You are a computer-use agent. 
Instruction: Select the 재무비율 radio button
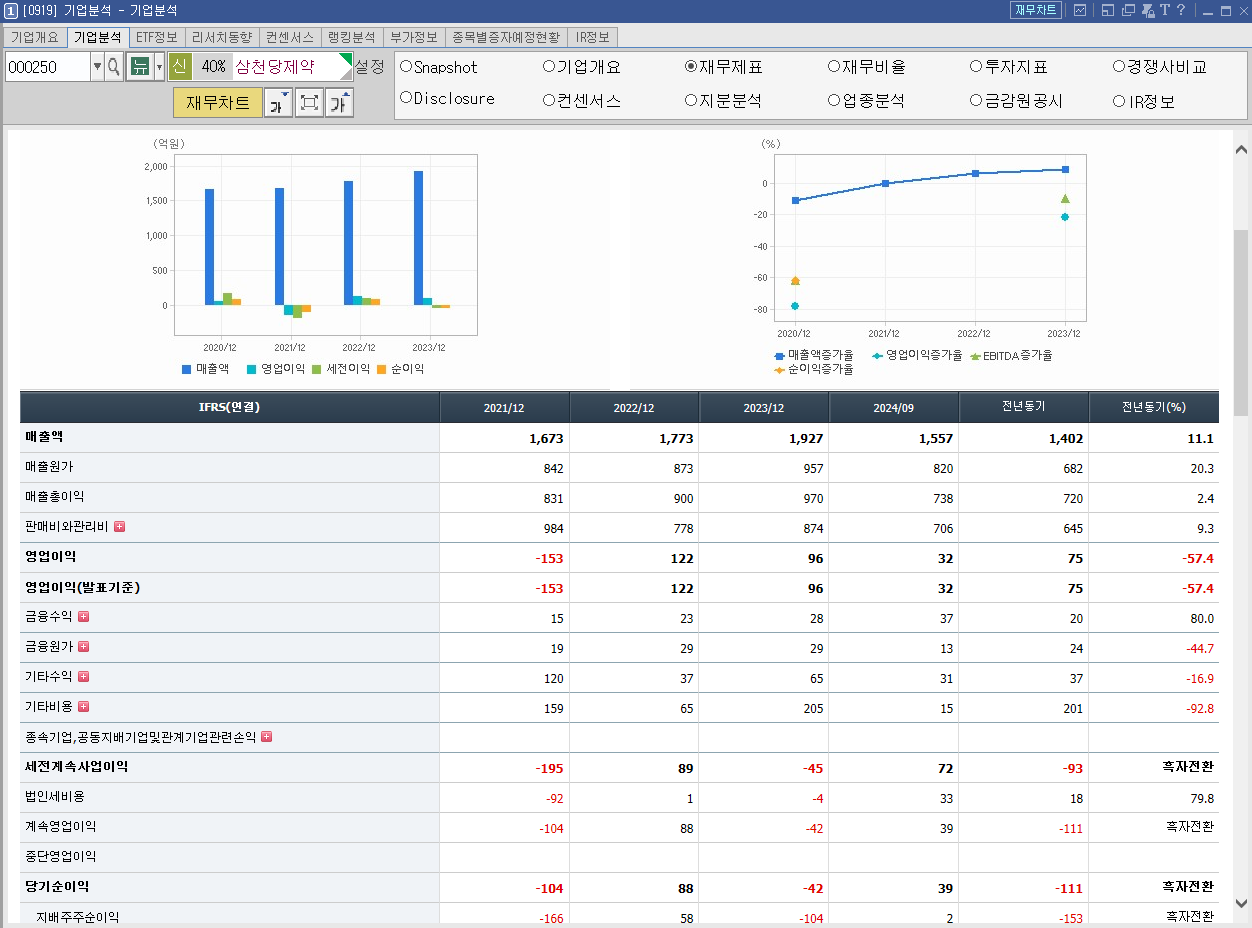834,66
